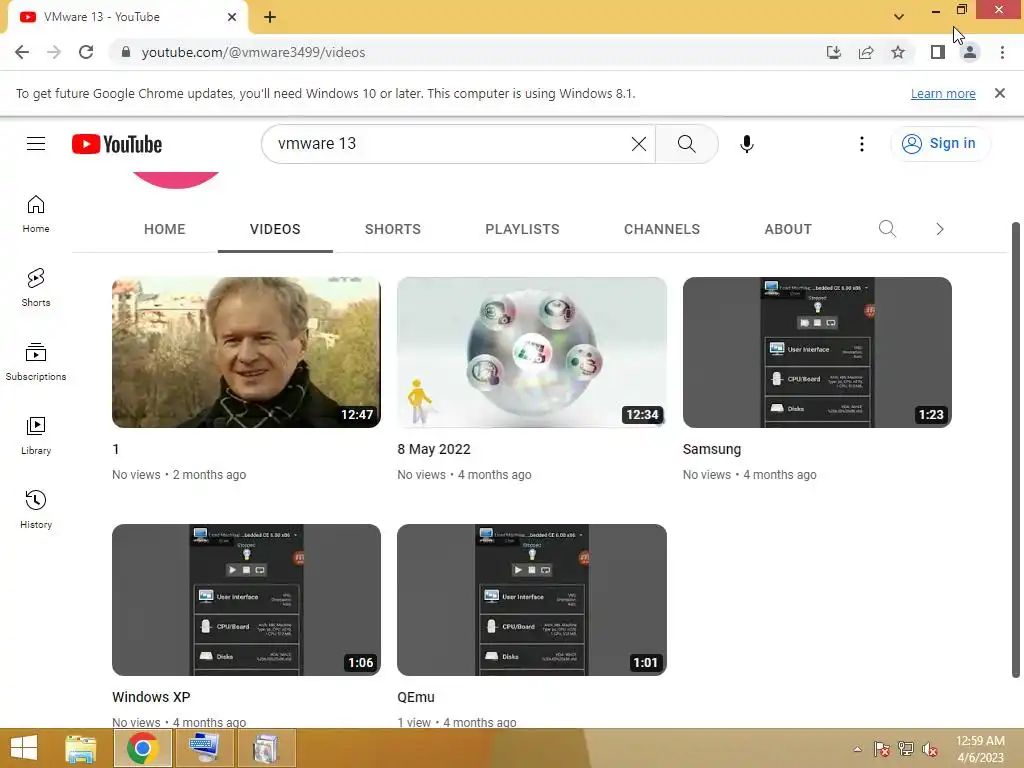Play the QEmu 1:01 thumbnail

point(532,600)
